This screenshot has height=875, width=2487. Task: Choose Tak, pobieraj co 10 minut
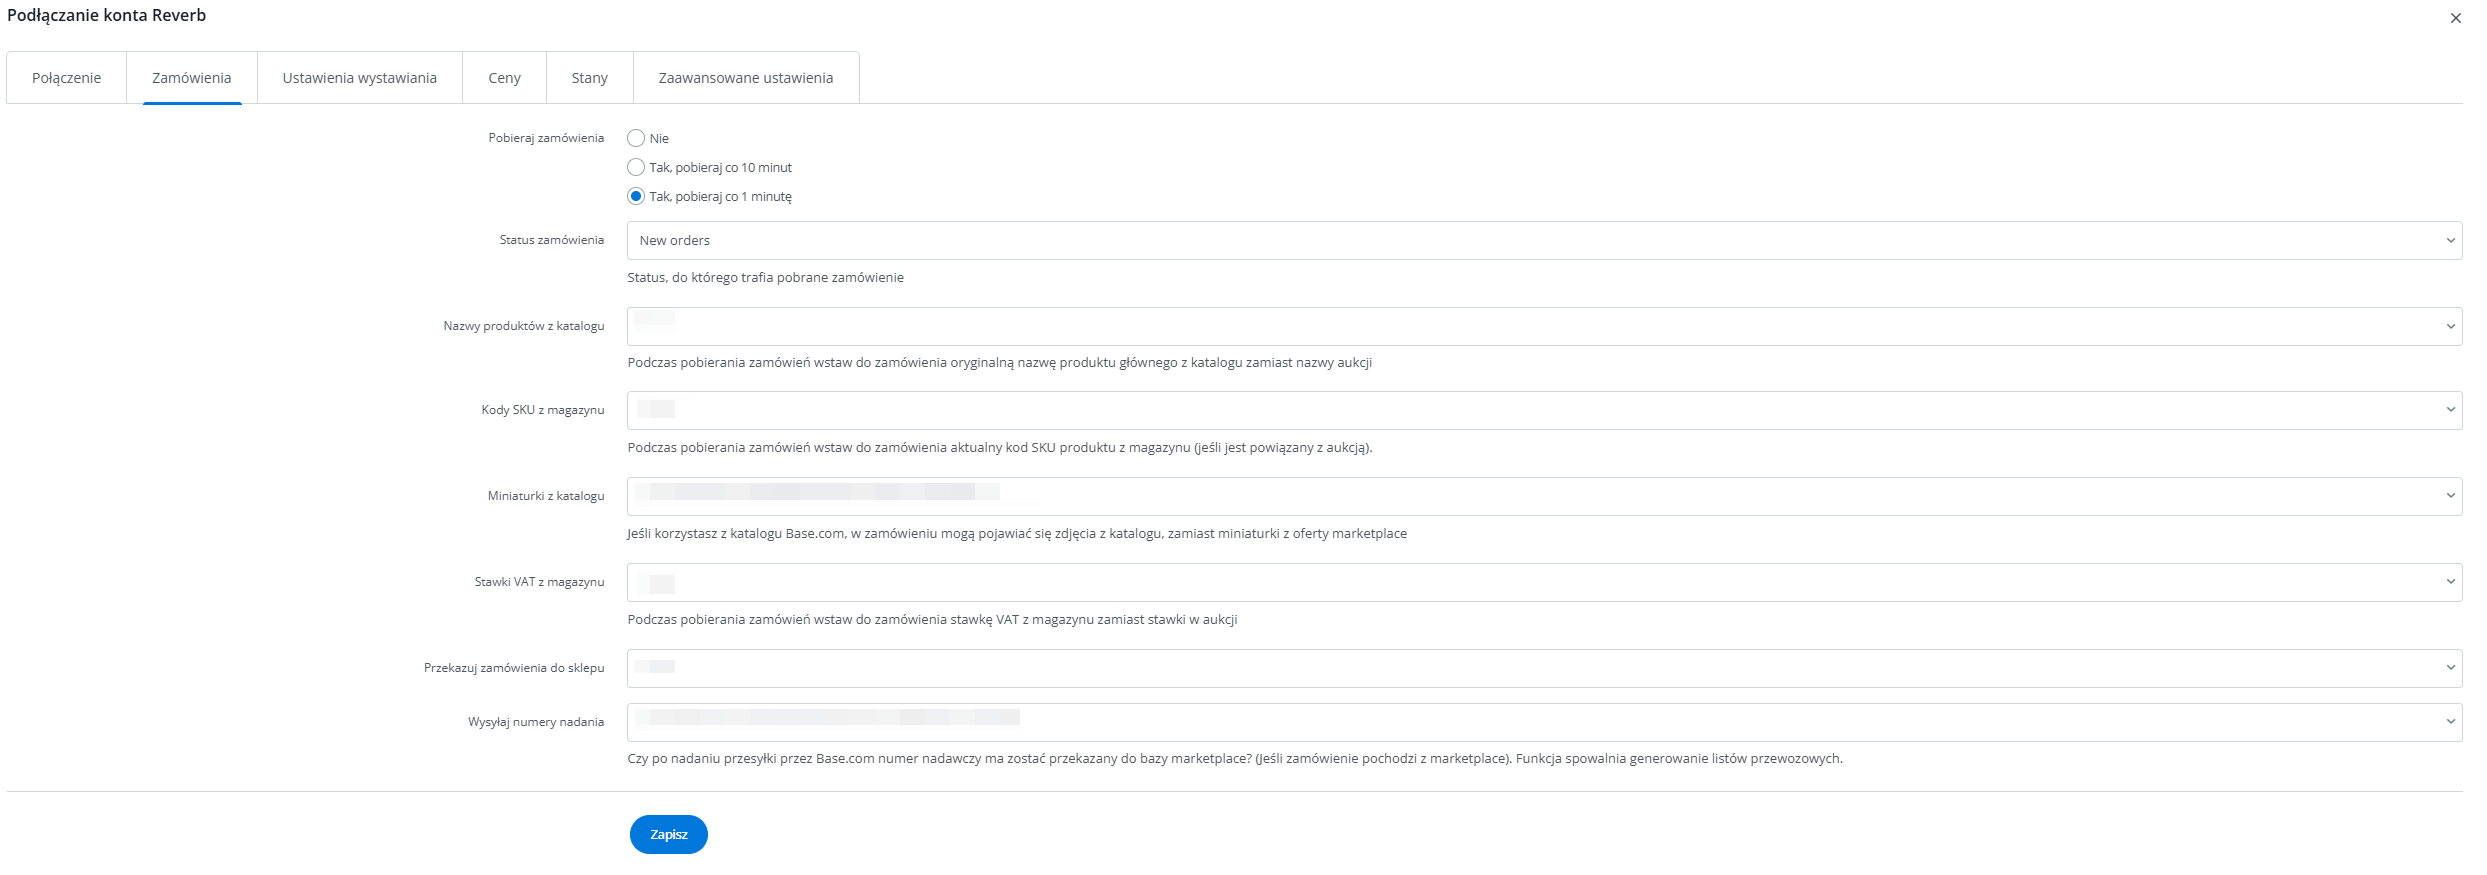[x=636, y=168]
